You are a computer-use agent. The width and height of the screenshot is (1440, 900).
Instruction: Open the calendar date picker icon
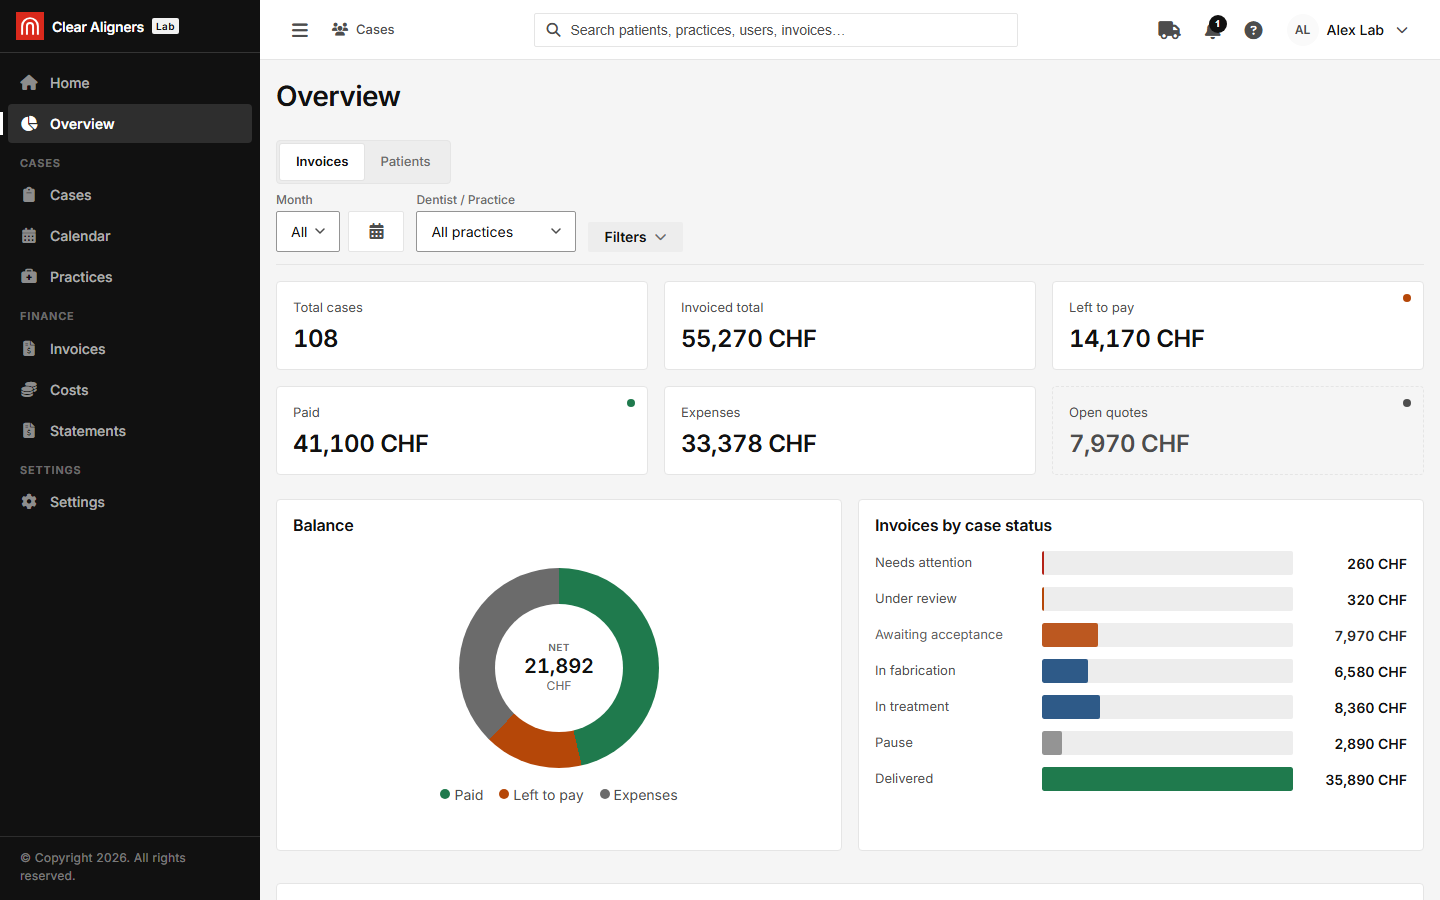point(376,231)
